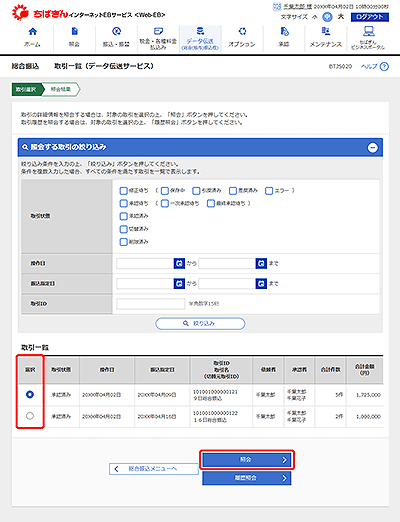400x522 pixels.
Task: Check the 保存中 status checkbox
Action: [165, 191]
